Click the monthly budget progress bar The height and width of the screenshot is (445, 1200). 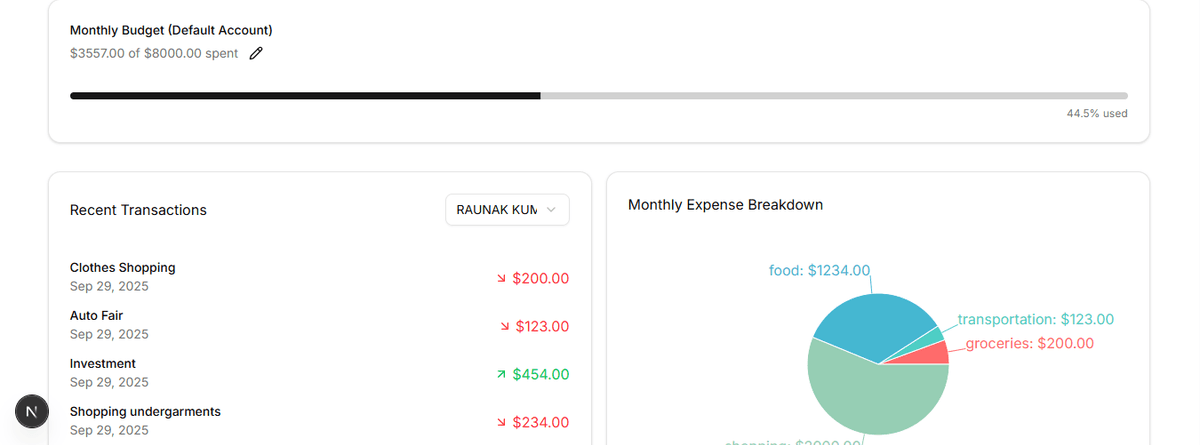598,96
